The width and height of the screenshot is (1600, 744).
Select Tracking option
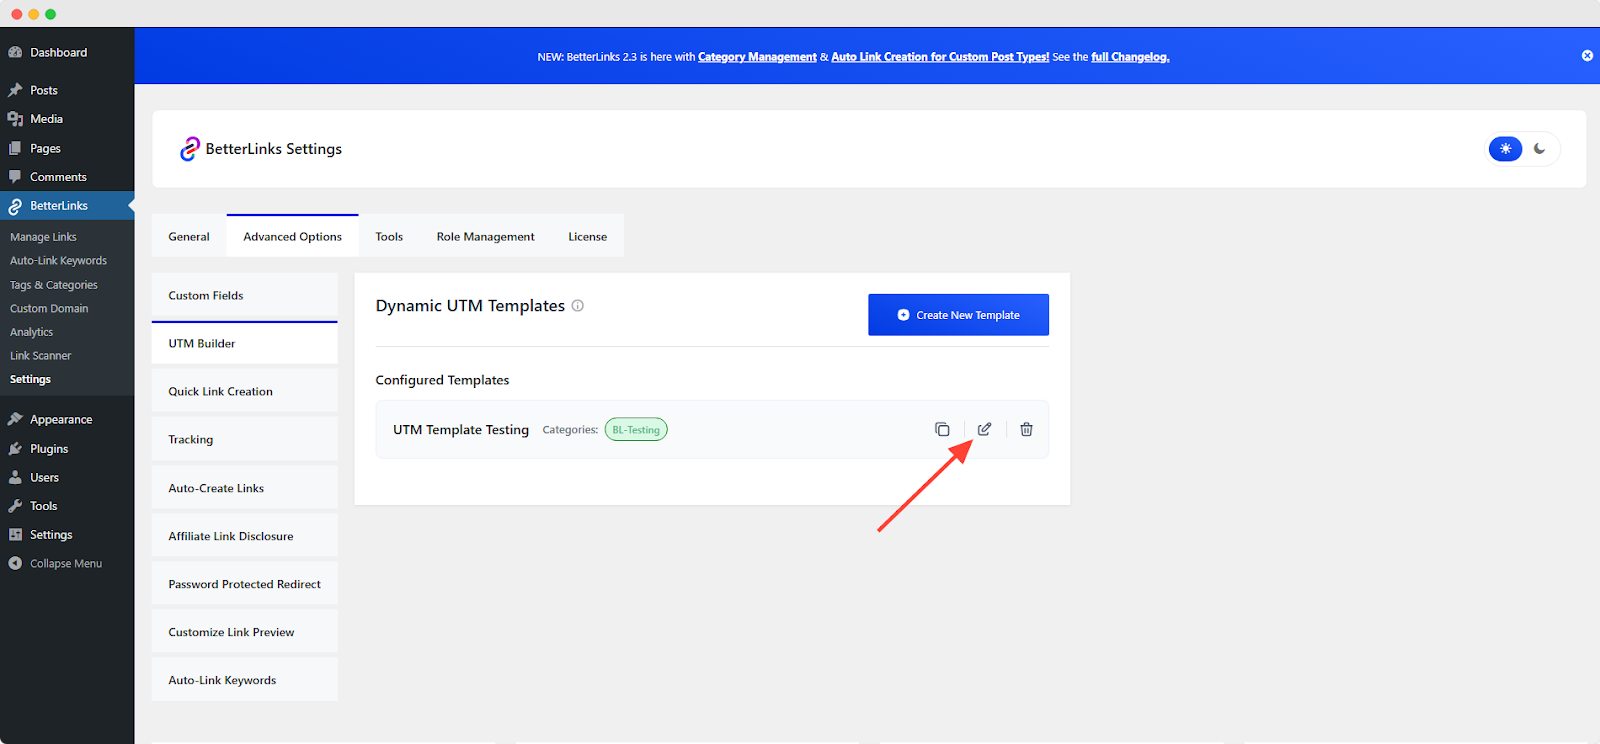tap(245, 440)
